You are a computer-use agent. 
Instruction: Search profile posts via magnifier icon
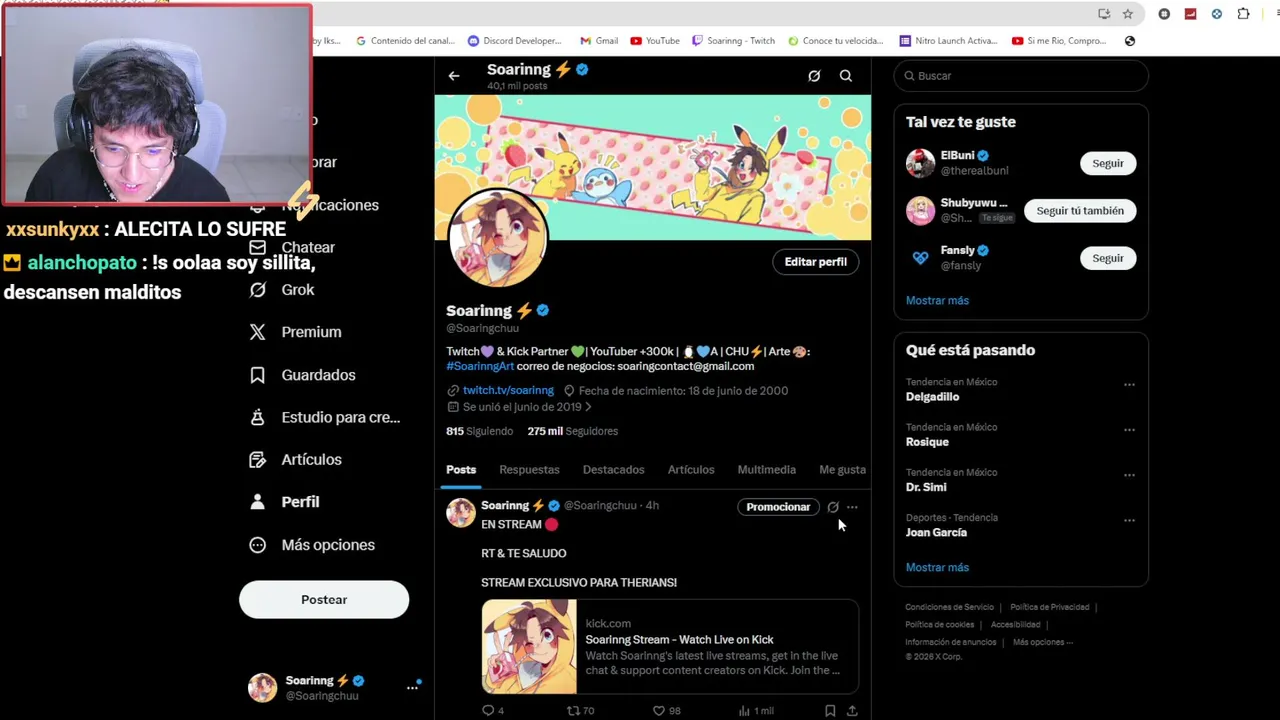[x=846, y=76]
